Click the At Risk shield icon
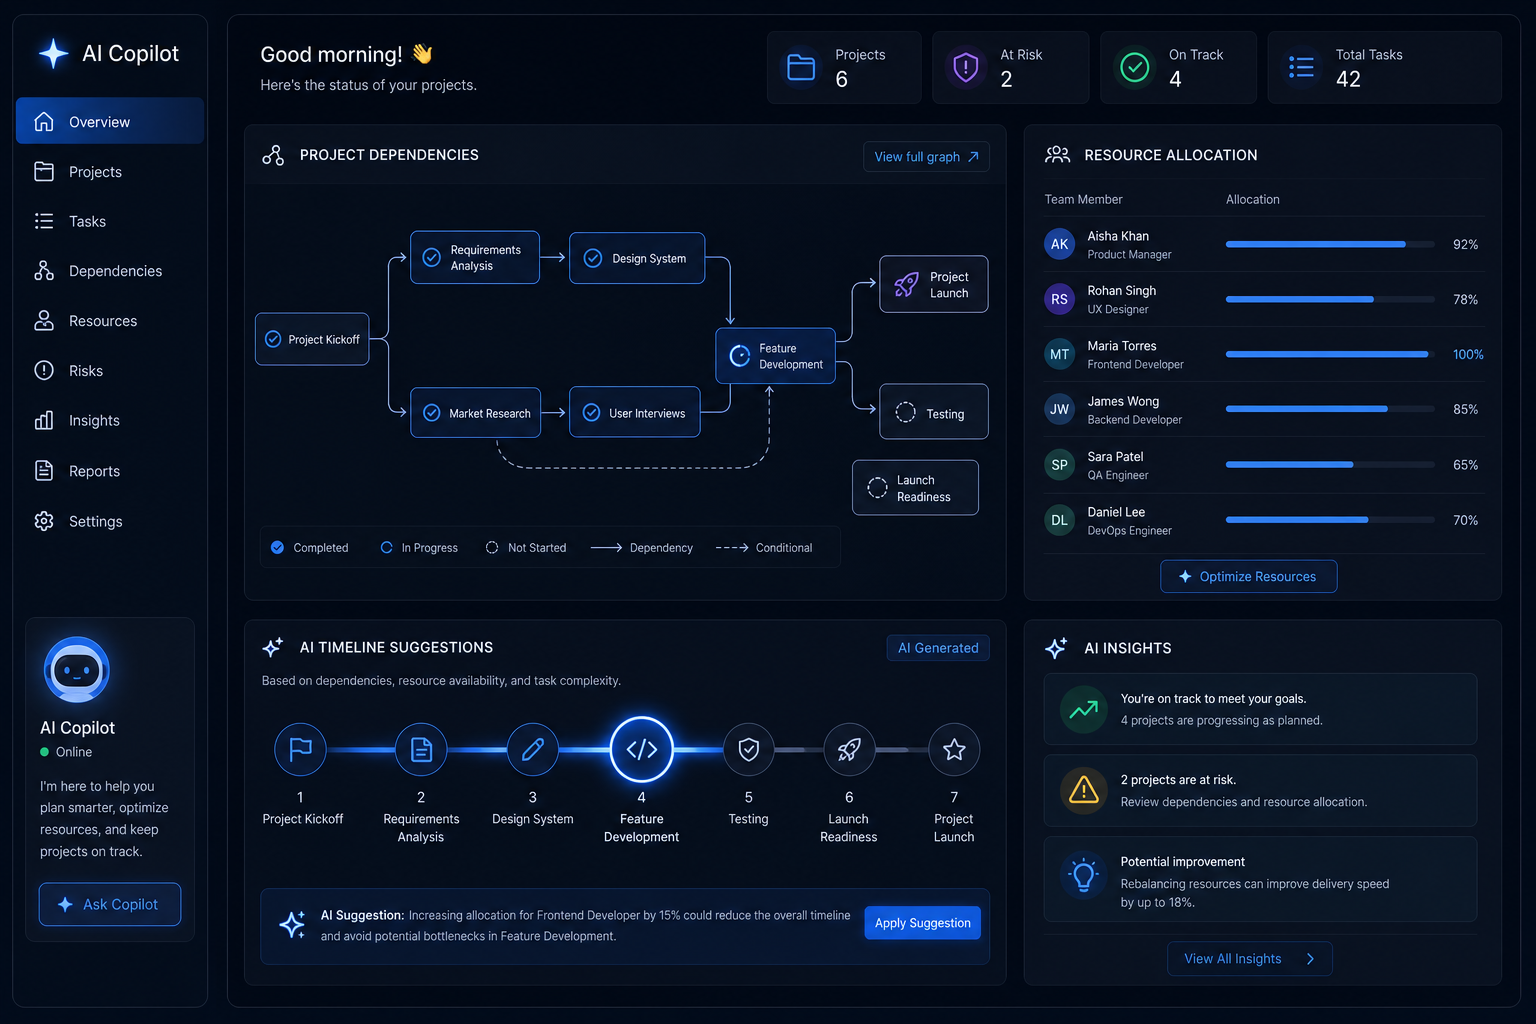This screenshot has height=1024, width=1536. (966, 67)
